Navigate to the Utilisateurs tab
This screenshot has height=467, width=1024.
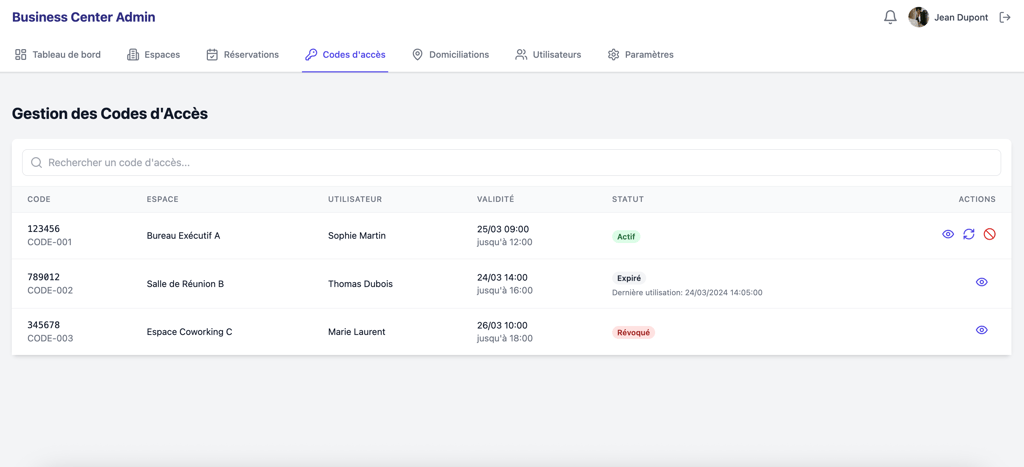coord(548,55)
